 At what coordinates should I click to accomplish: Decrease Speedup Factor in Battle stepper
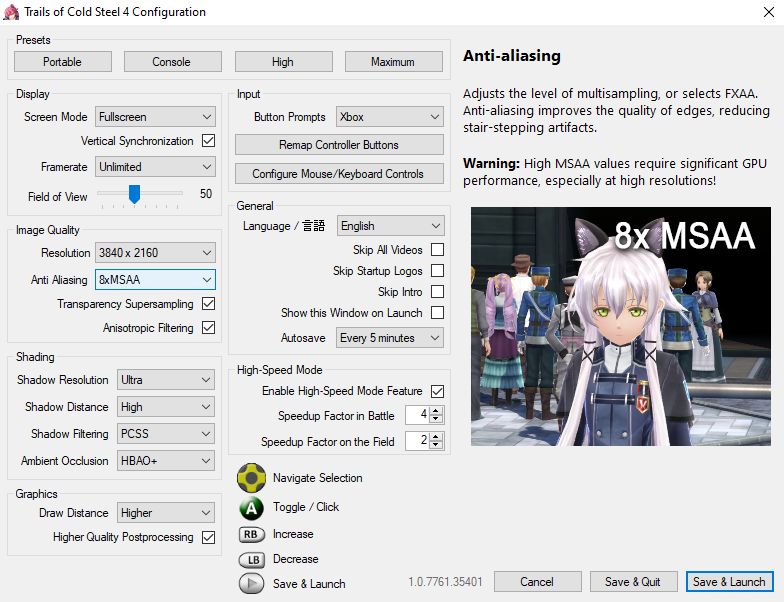click(x=436, y=419)
